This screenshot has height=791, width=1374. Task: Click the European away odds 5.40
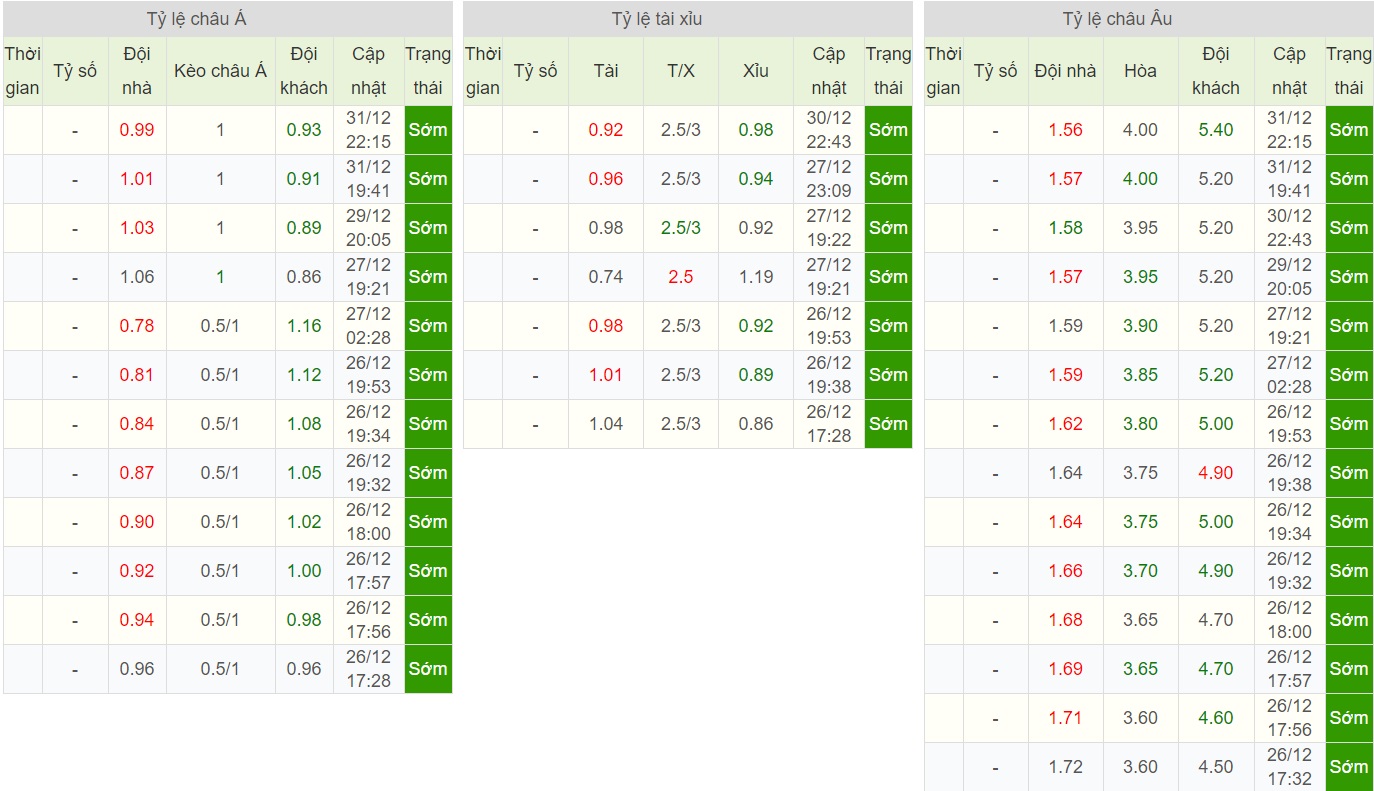pos(1216,130)
